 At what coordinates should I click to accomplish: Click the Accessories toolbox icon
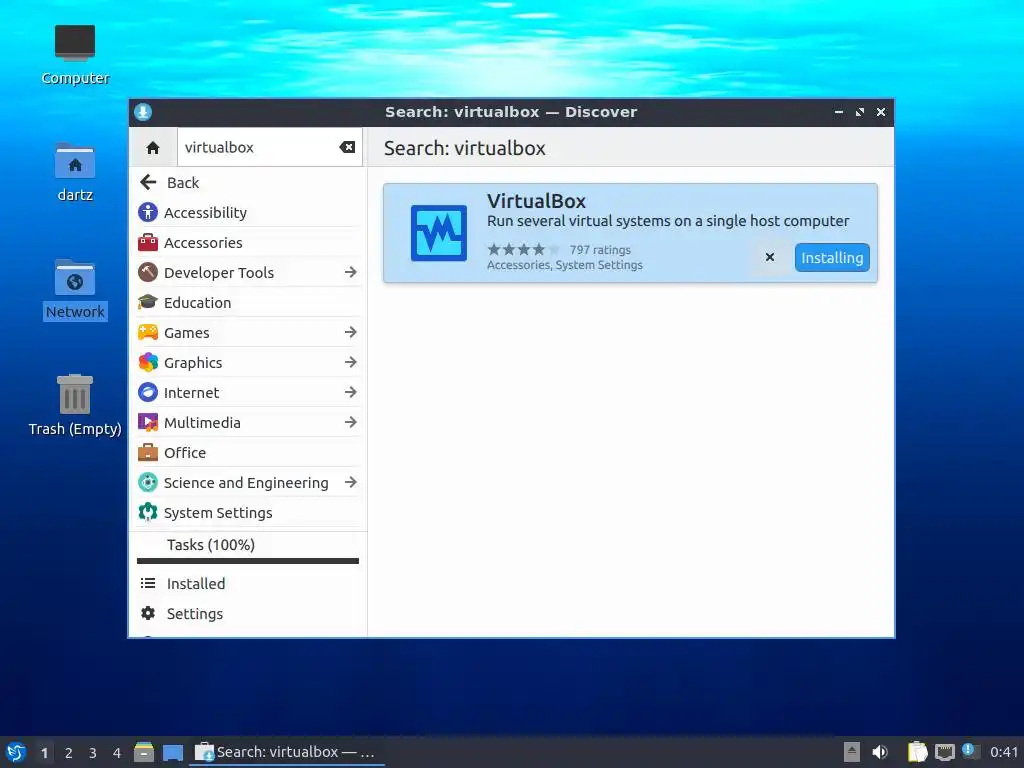point(148,242)
